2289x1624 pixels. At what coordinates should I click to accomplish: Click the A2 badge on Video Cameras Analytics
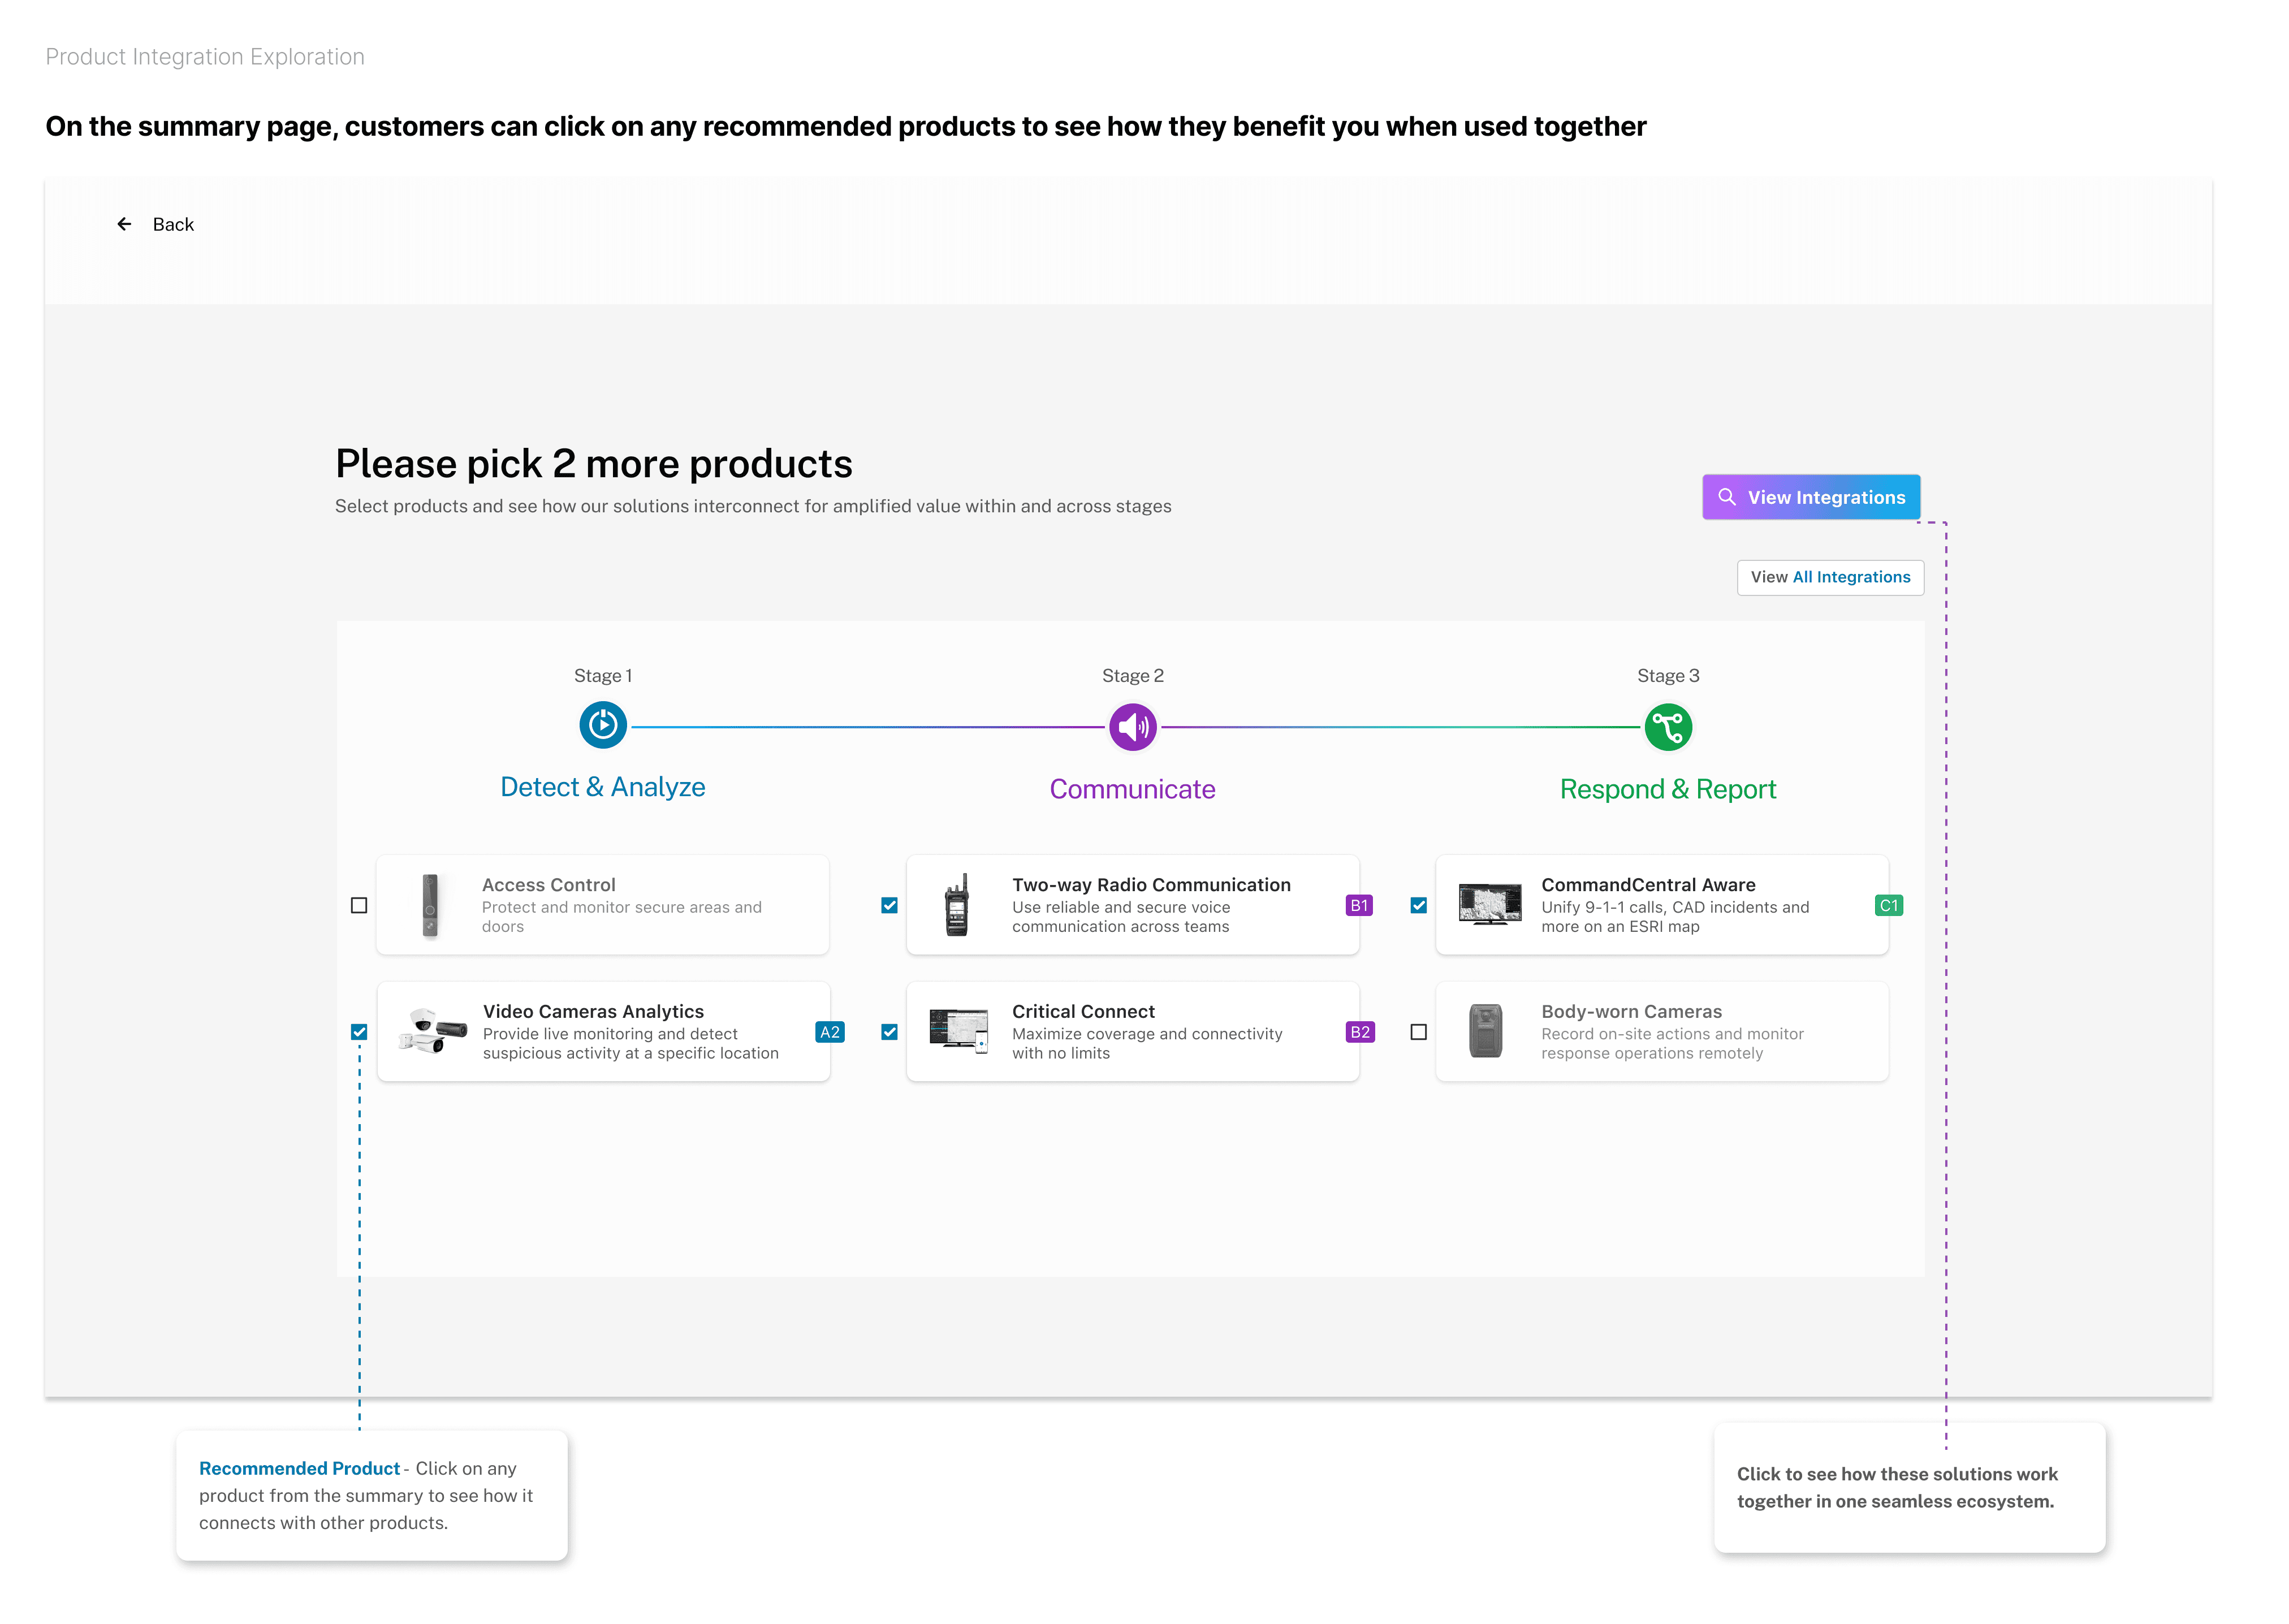(x=830, y=1032)
